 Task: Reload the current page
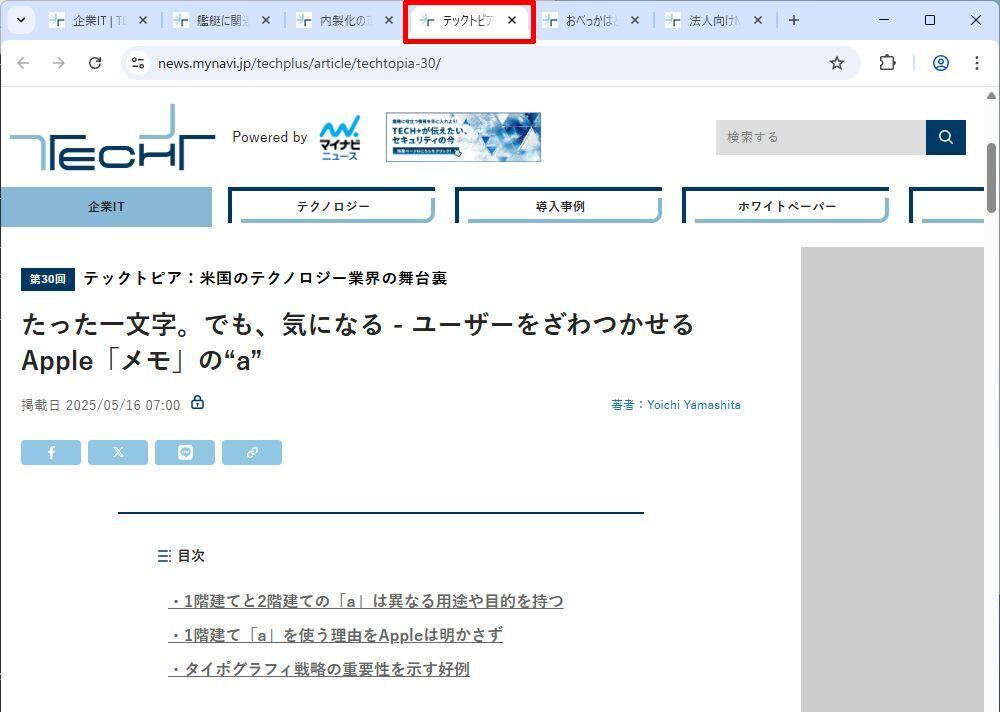point(95,63)
